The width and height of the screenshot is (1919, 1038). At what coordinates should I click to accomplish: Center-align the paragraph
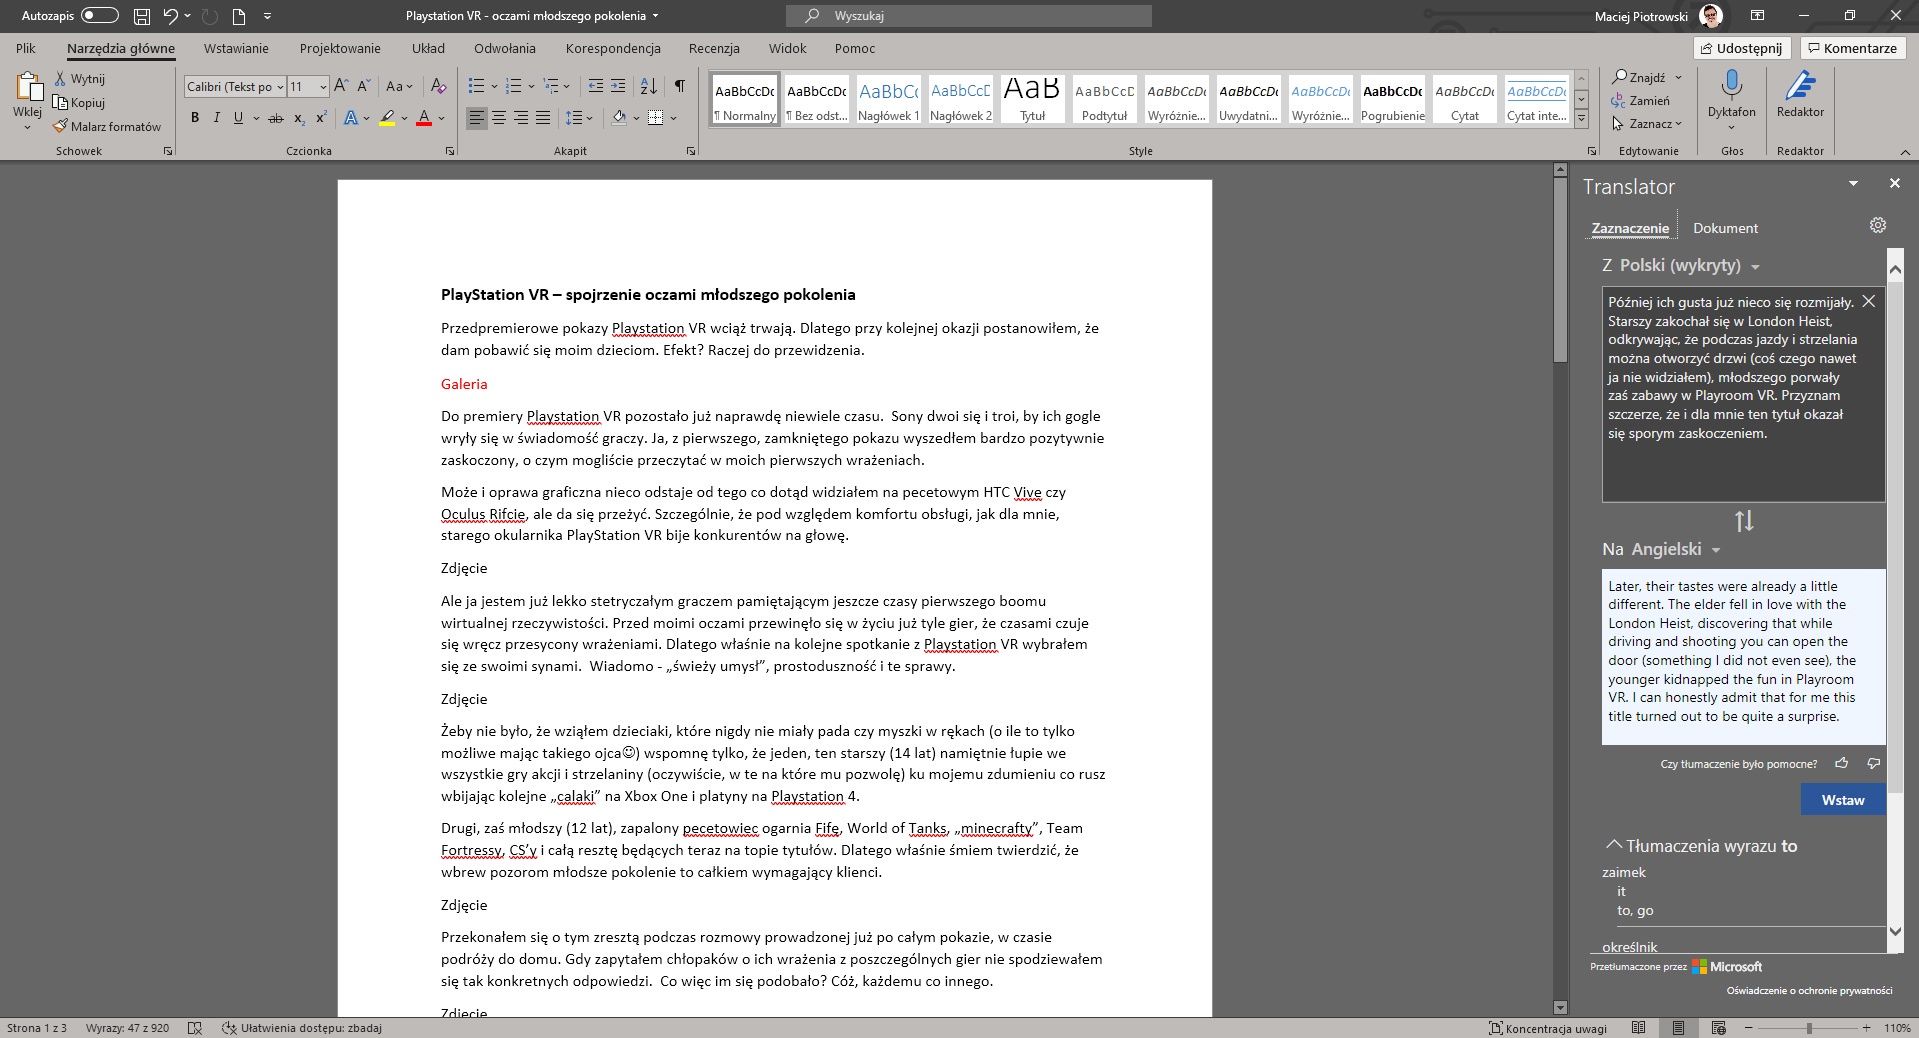pyautogui.click(x=499, y=118)
